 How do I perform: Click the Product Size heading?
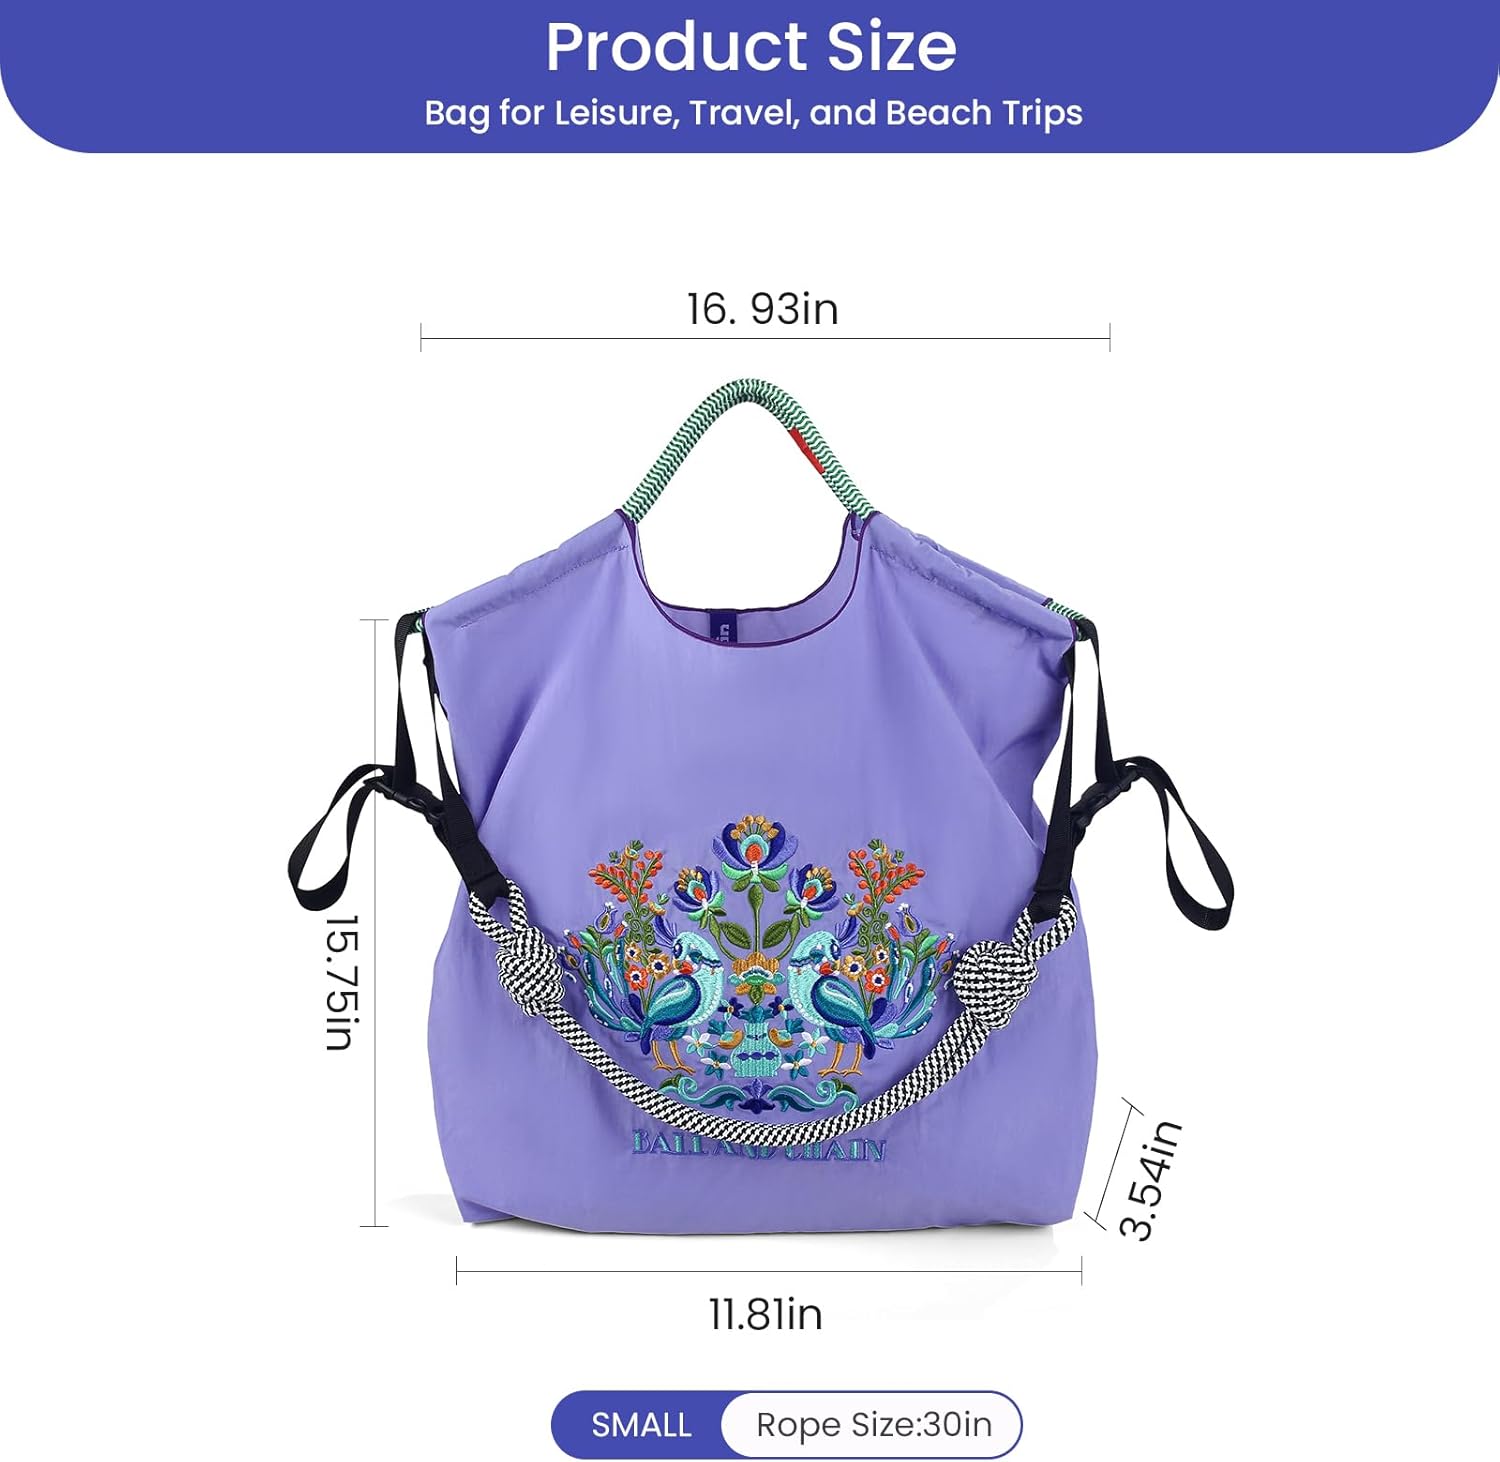tap(751, 47)
